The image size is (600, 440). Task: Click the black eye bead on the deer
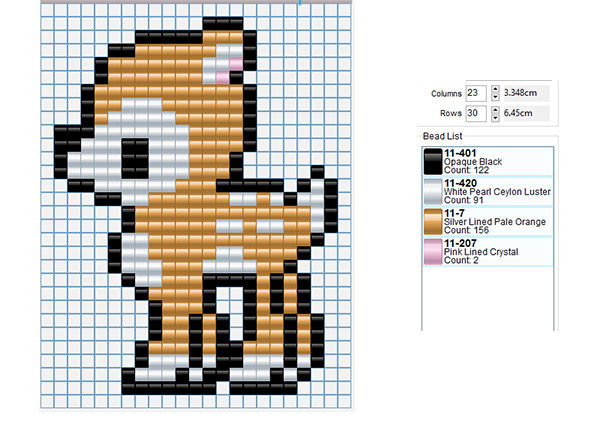(135, 159)
